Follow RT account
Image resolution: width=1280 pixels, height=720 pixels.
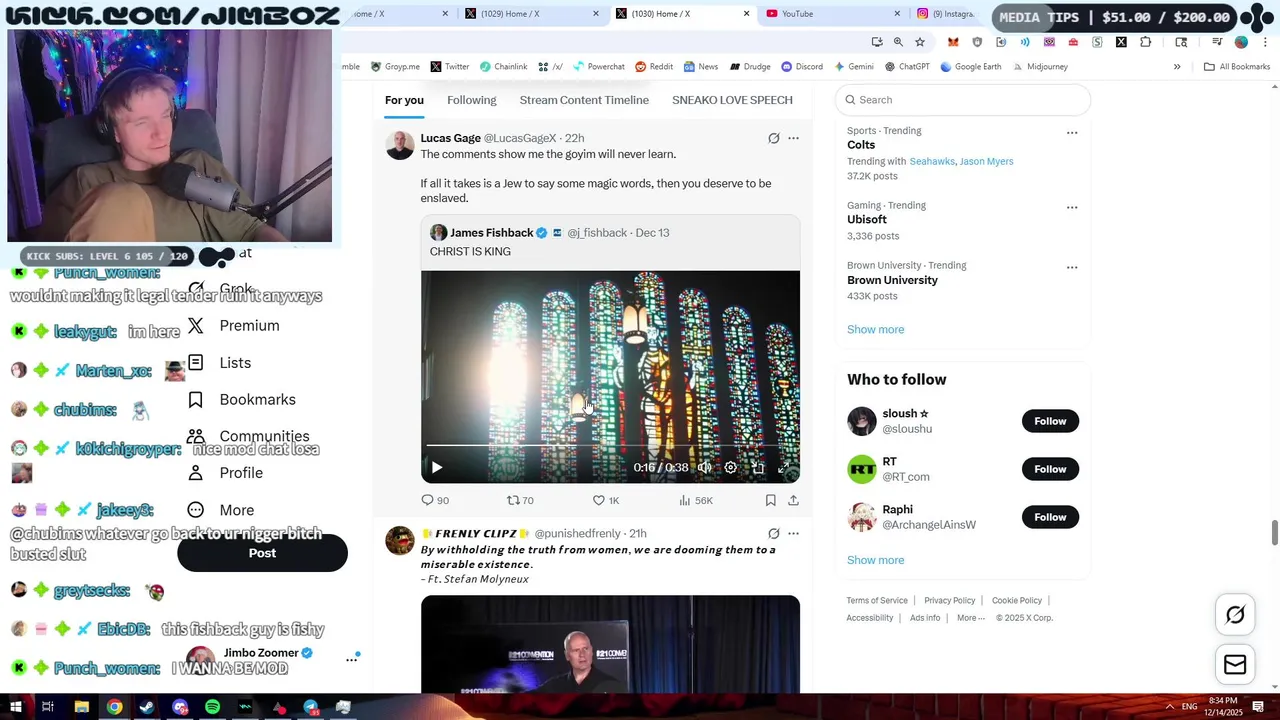(1050, 469)
